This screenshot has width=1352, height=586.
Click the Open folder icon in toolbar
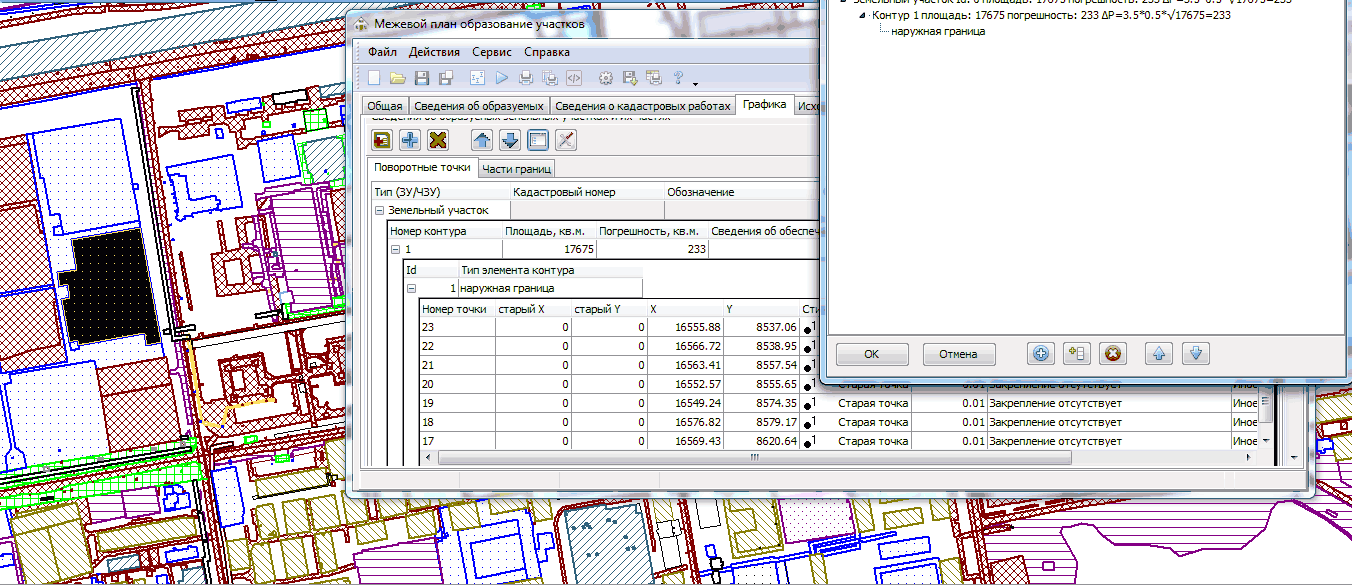pyautogui.click(x=397, y=78)
